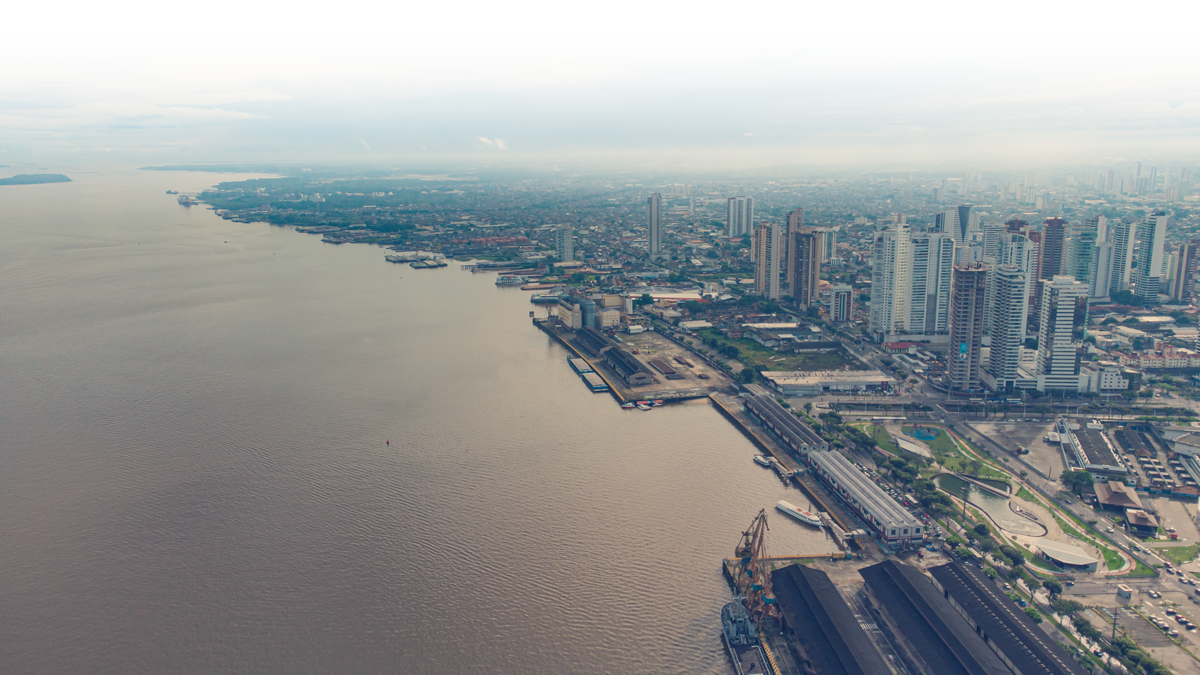Click the gray ship docked below the crane
Screen dimensions: 1200x675
click(739, 625)
